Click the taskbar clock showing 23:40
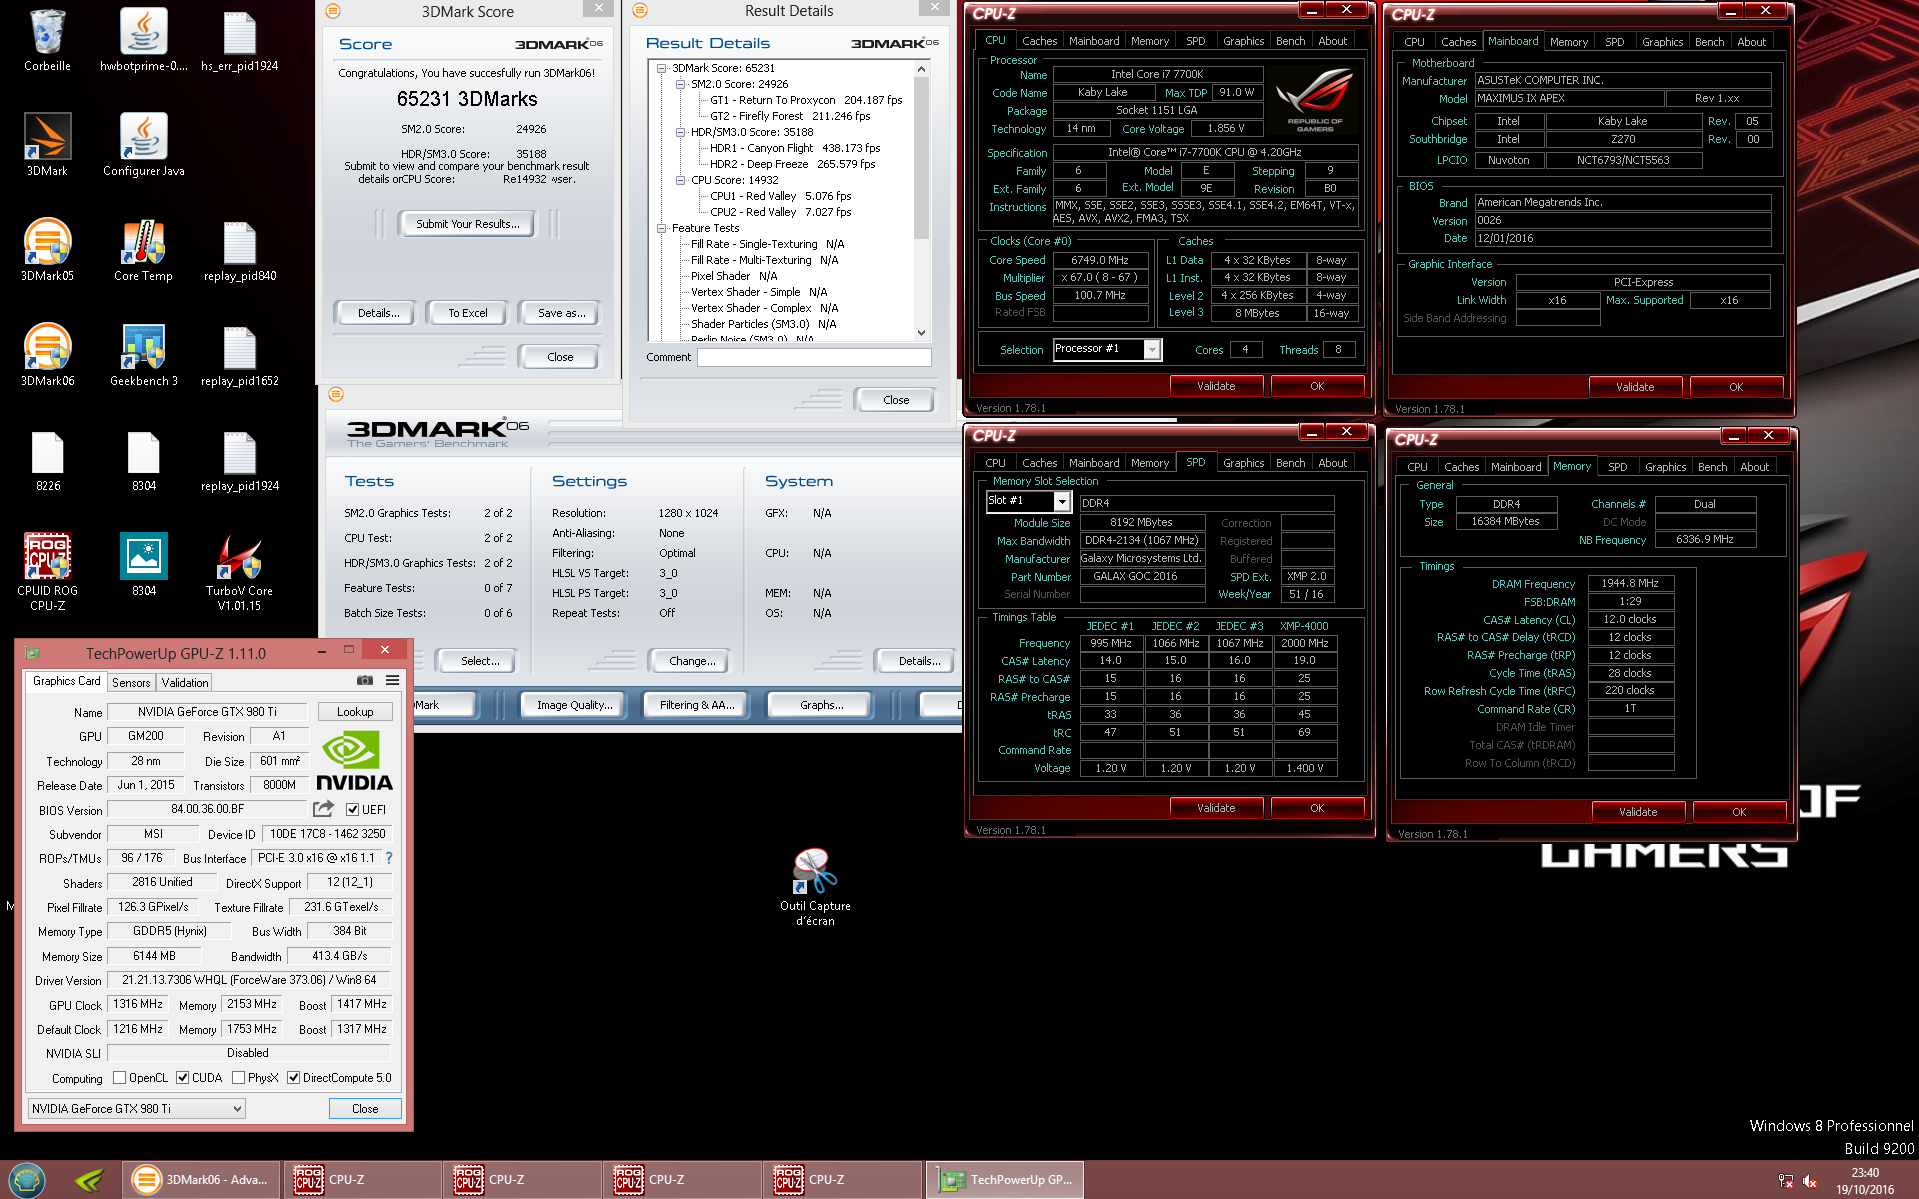This screenshot has width=1919, height=1199. tap(1864, 1181)
